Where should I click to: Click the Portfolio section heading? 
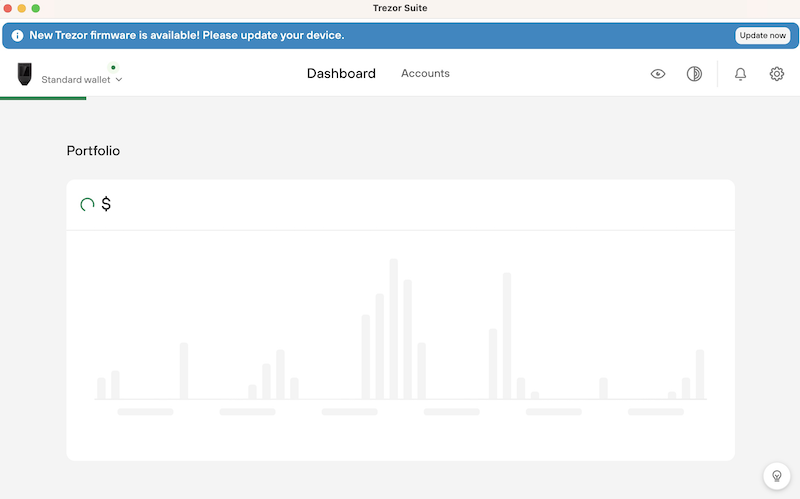point(93,151)
